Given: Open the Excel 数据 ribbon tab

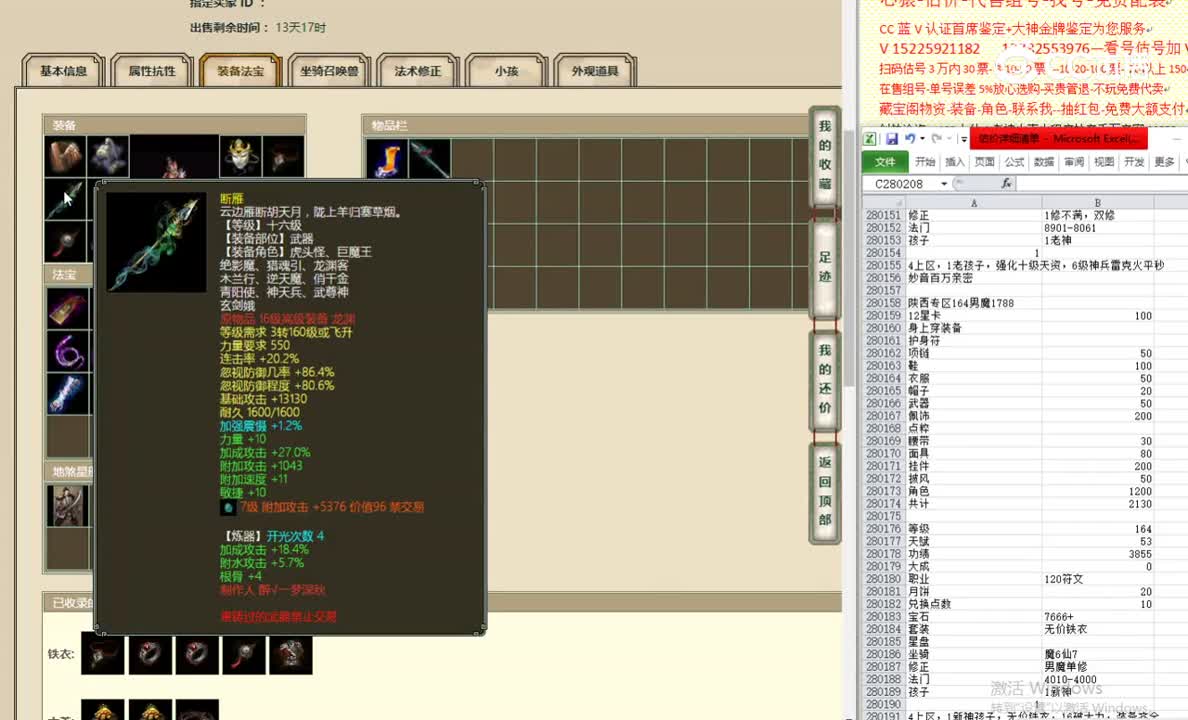Looking at the screenshot, I should [1044, 161].
